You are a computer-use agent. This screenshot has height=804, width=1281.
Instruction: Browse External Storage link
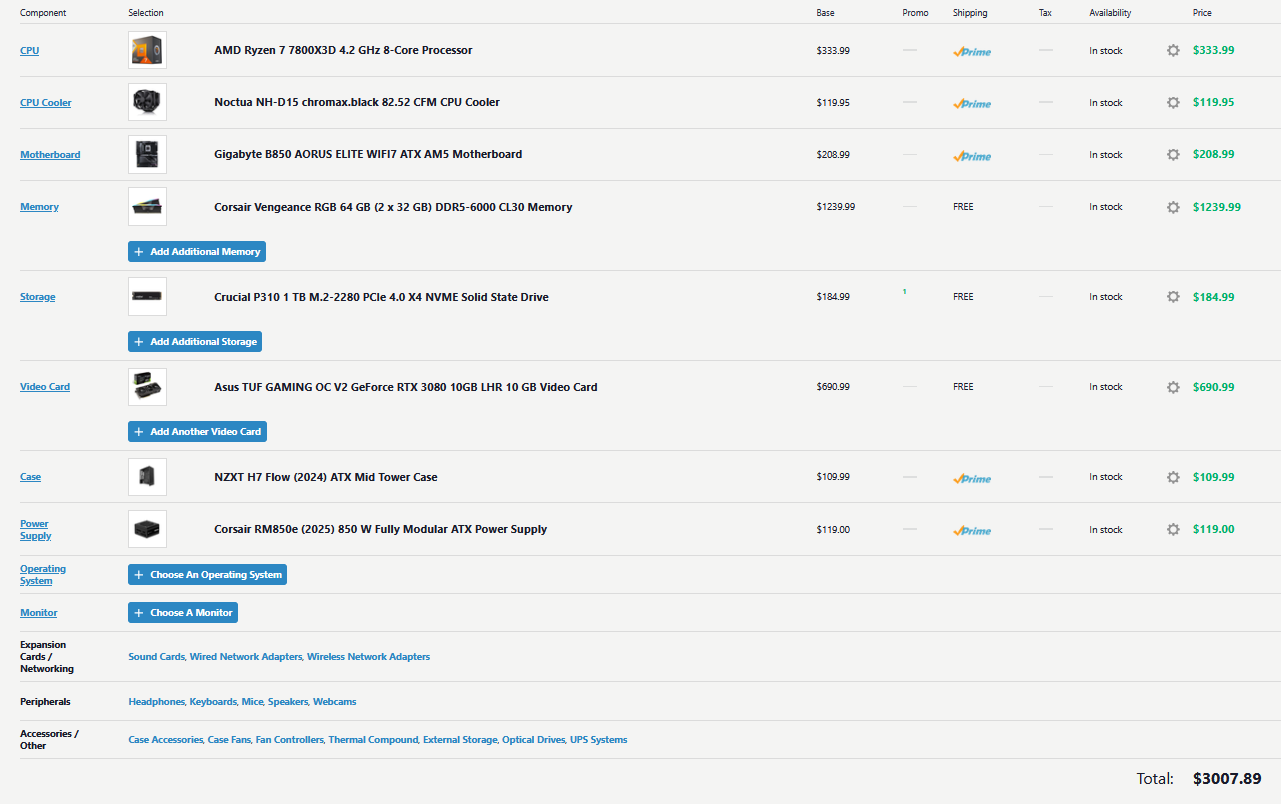pyautogui.click(x=460, y=740)
